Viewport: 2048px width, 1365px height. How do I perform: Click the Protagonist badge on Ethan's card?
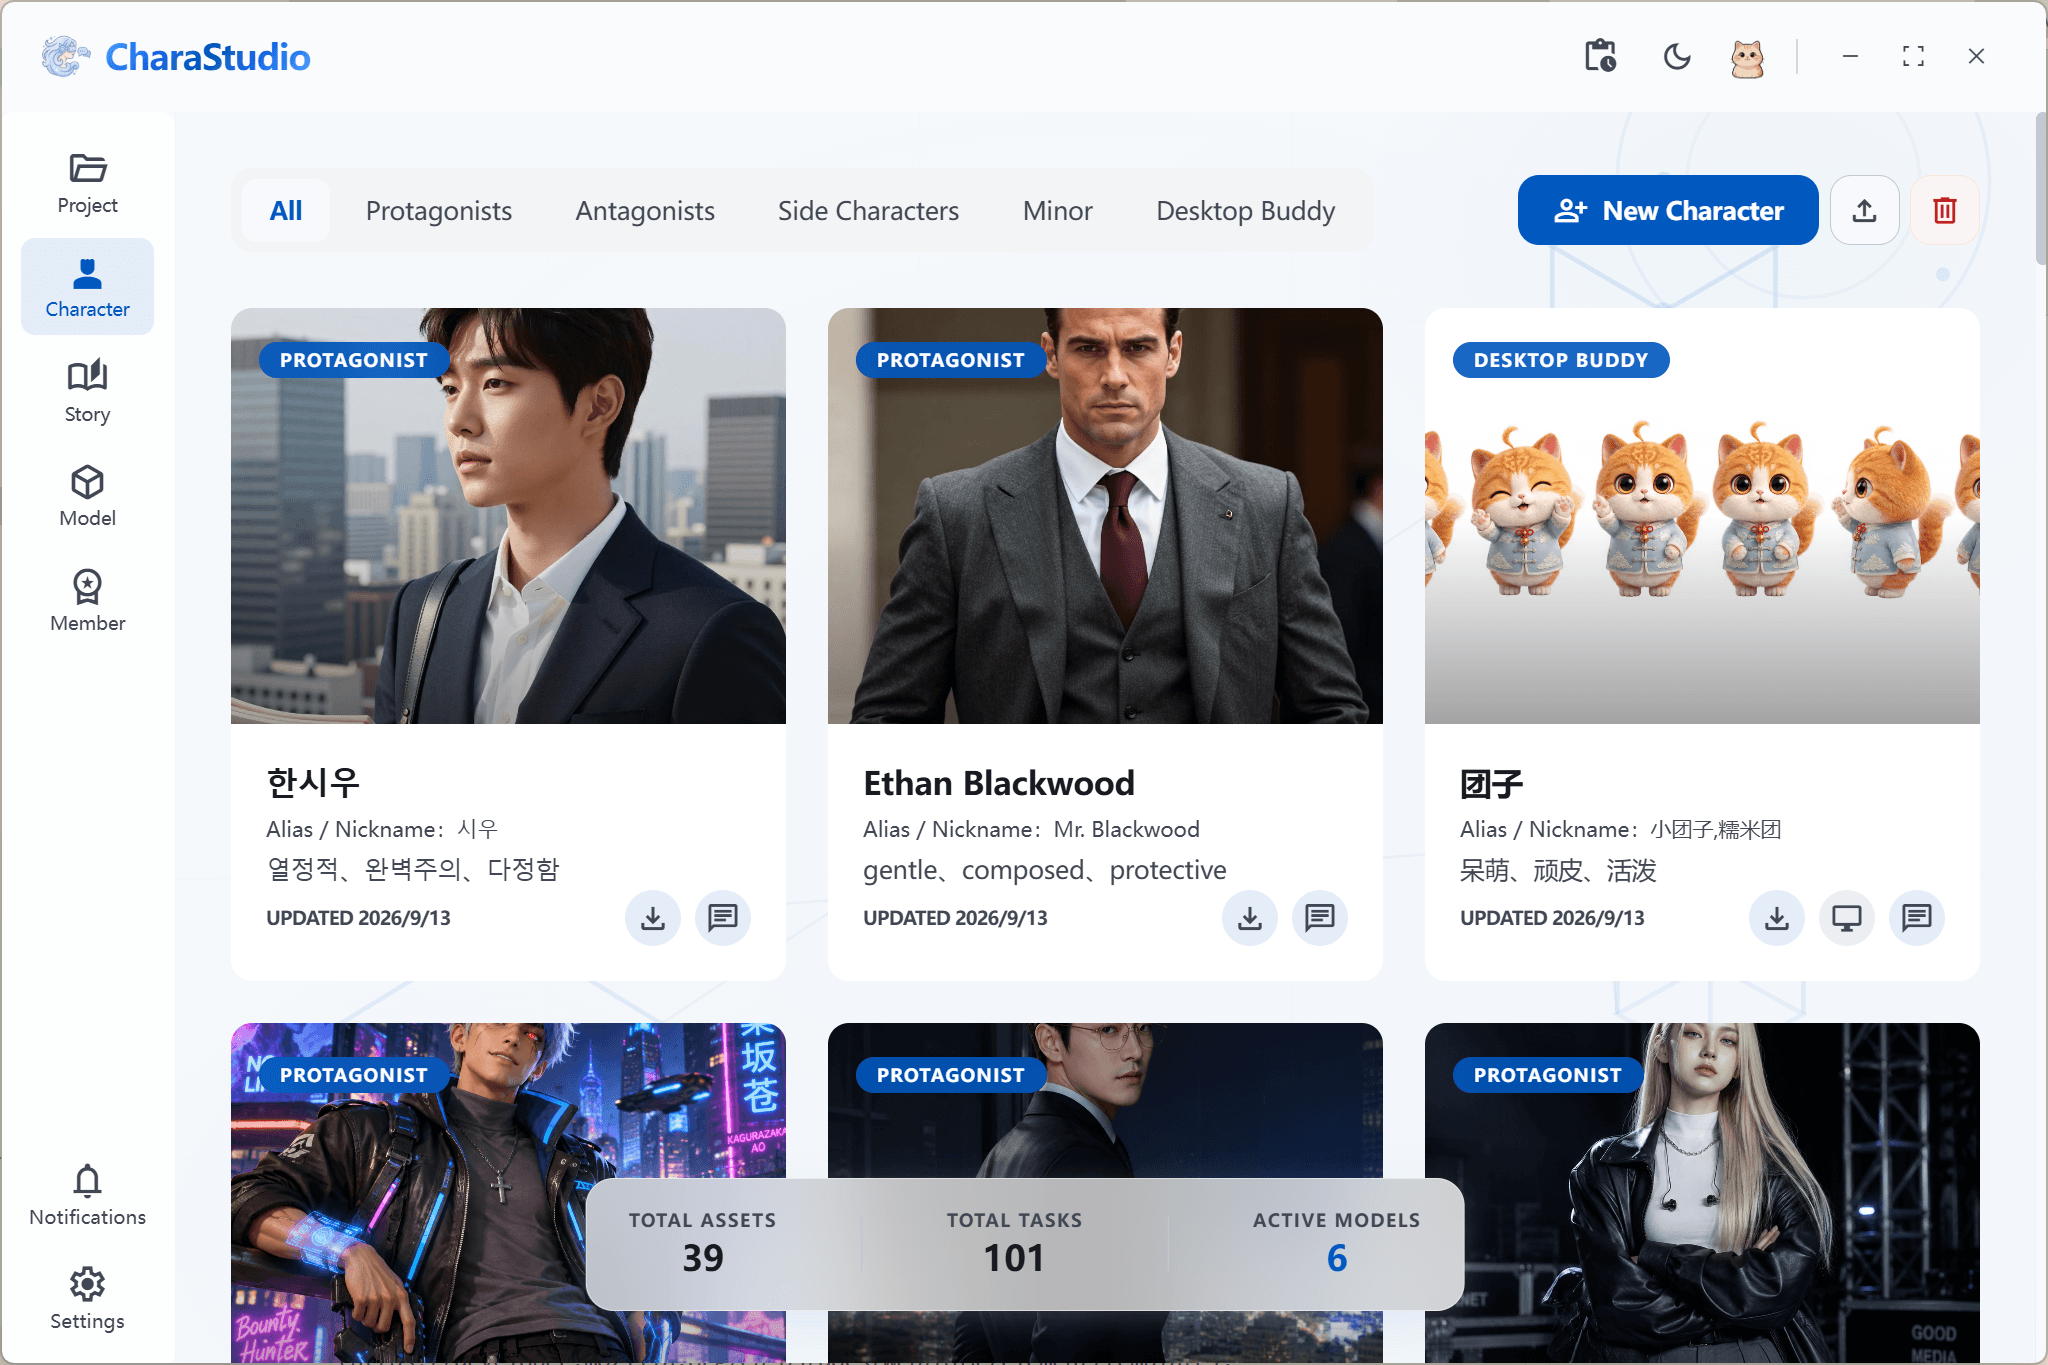[x=951, y=360]
